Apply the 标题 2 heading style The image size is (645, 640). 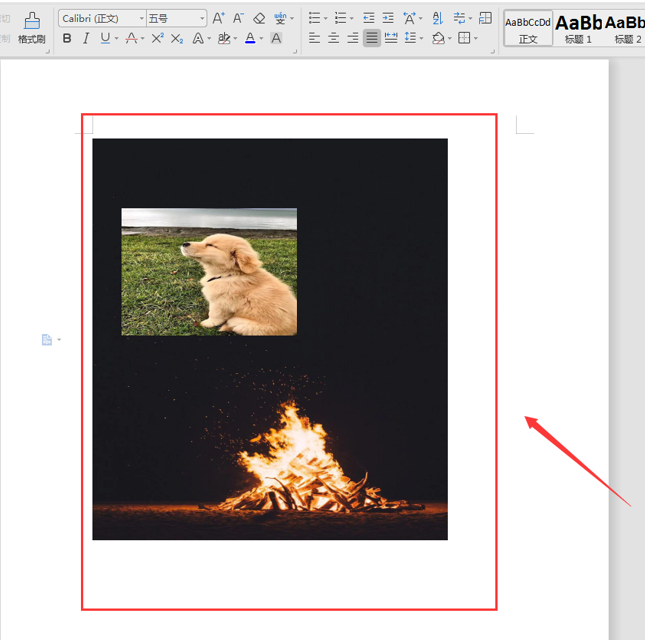click(625, 28)
